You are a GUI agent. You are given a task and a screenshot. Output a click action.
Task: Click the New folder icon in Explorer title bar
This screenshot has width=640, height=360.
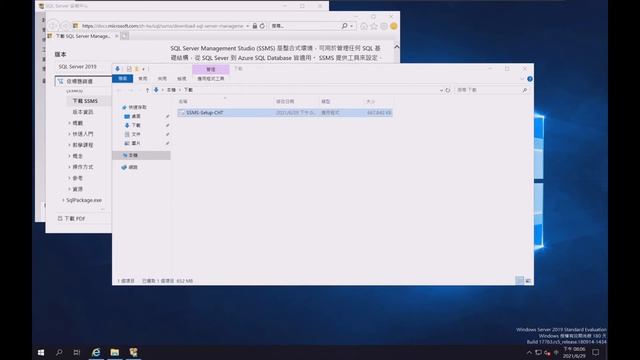coord(137,69)
